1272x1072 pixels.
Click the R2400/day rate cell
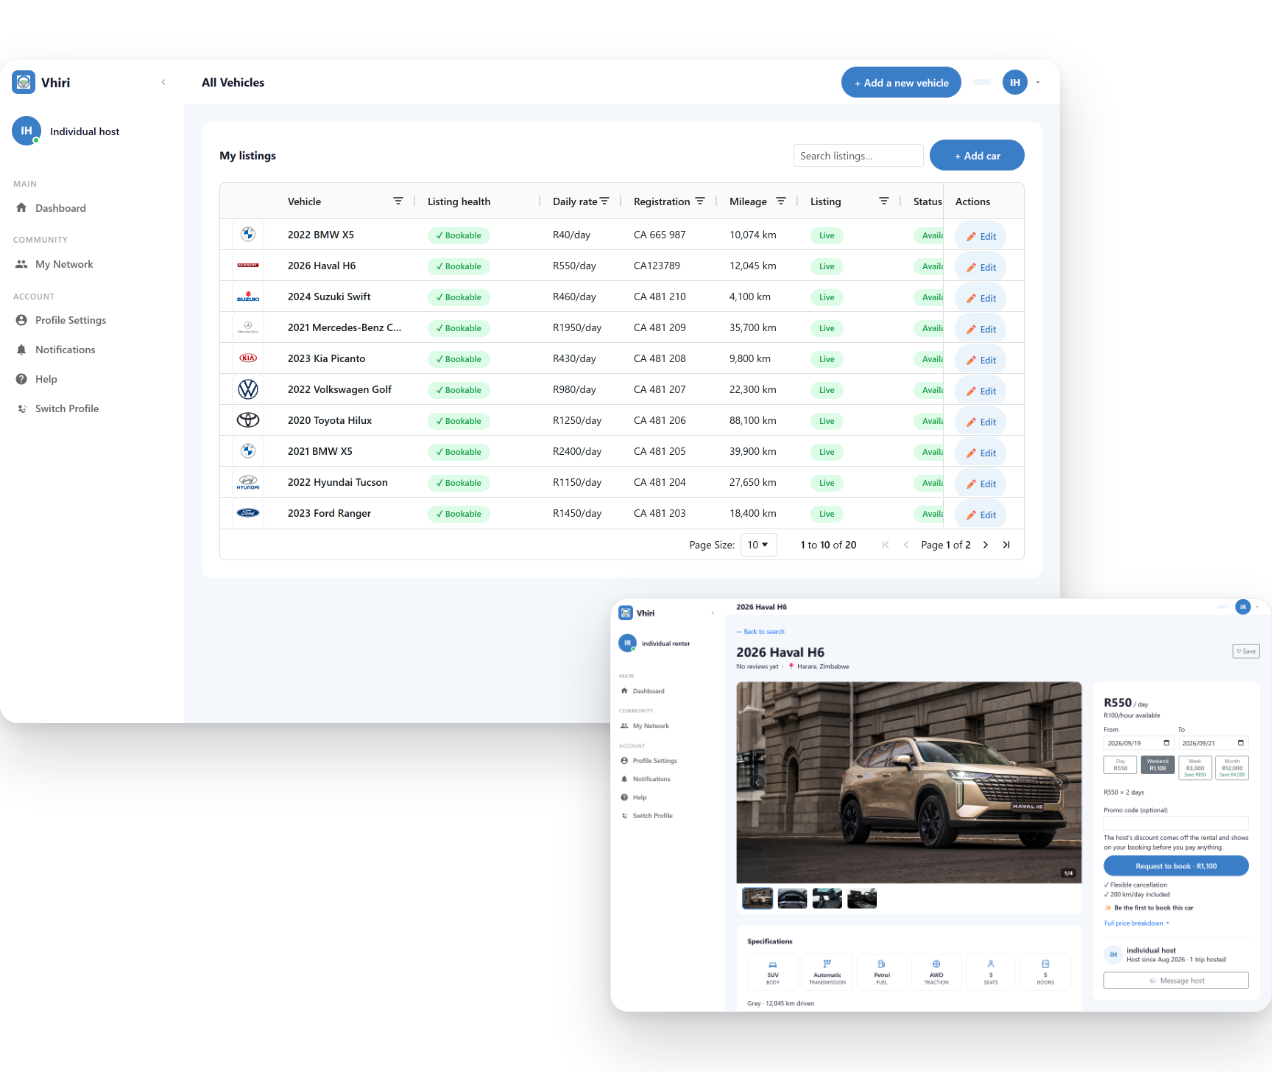coord(577,452)
